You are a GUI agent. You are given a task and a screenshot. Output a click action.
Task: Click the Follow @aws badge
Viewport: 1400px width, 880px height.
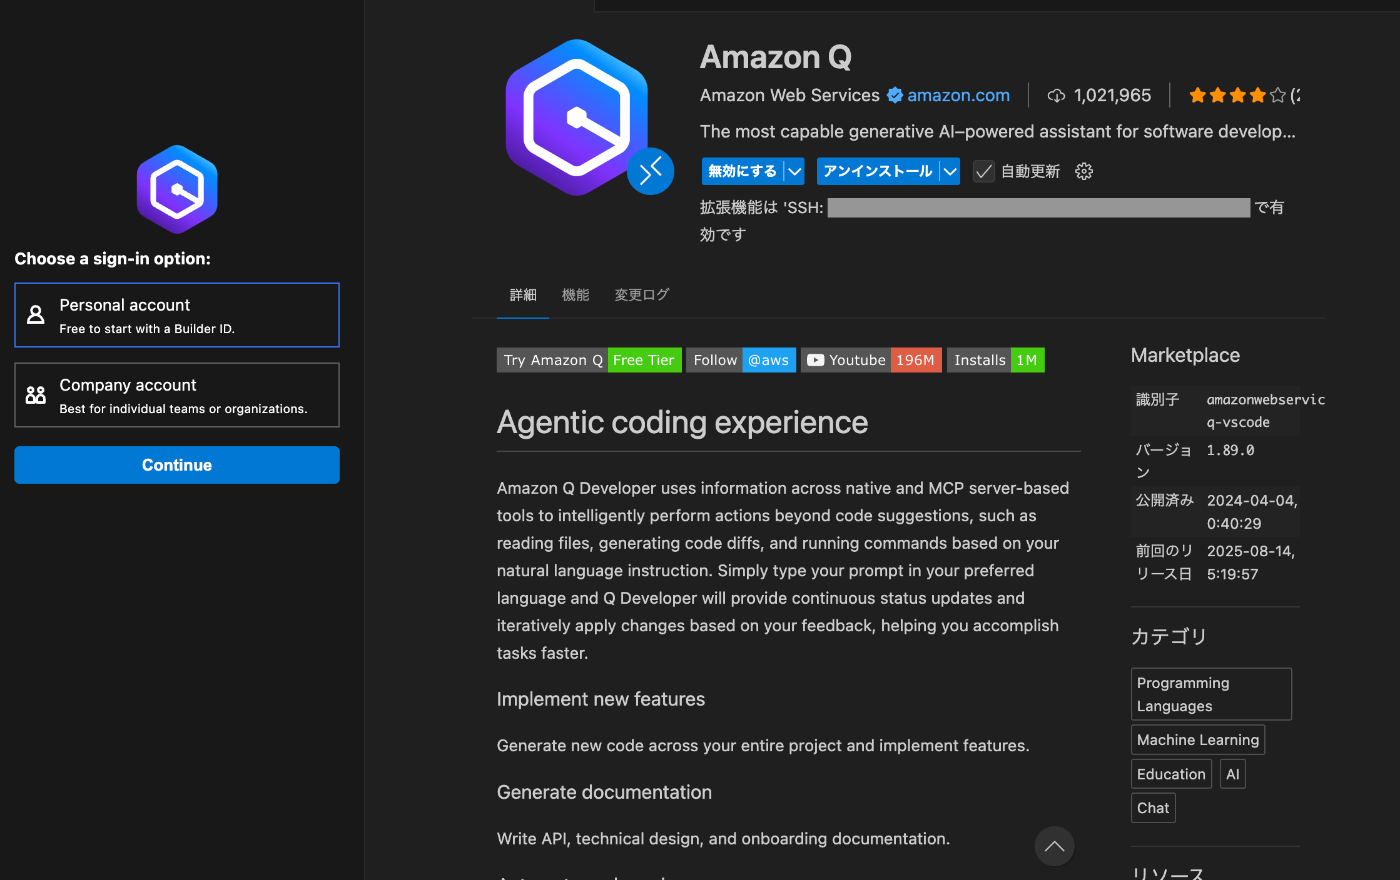pyautogui.click(x=741, y=360)
